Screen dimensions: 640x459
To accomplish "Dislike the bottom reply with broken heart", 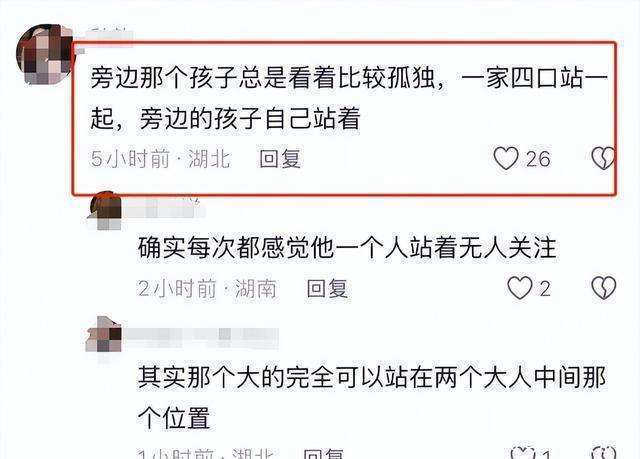I will [604, 452].
